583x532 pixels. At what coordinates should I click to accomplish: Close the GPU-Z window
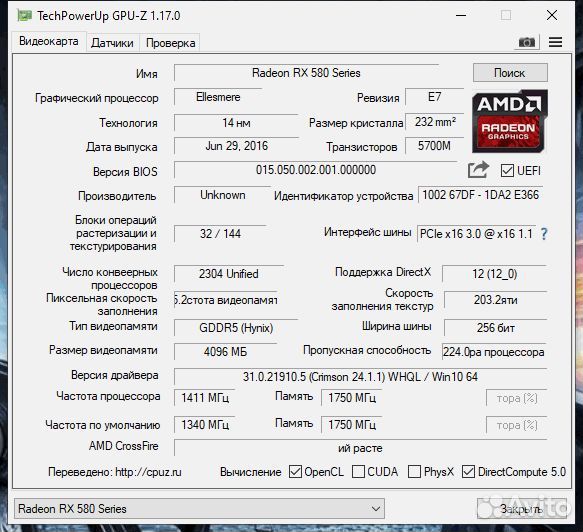pos(552,15)
